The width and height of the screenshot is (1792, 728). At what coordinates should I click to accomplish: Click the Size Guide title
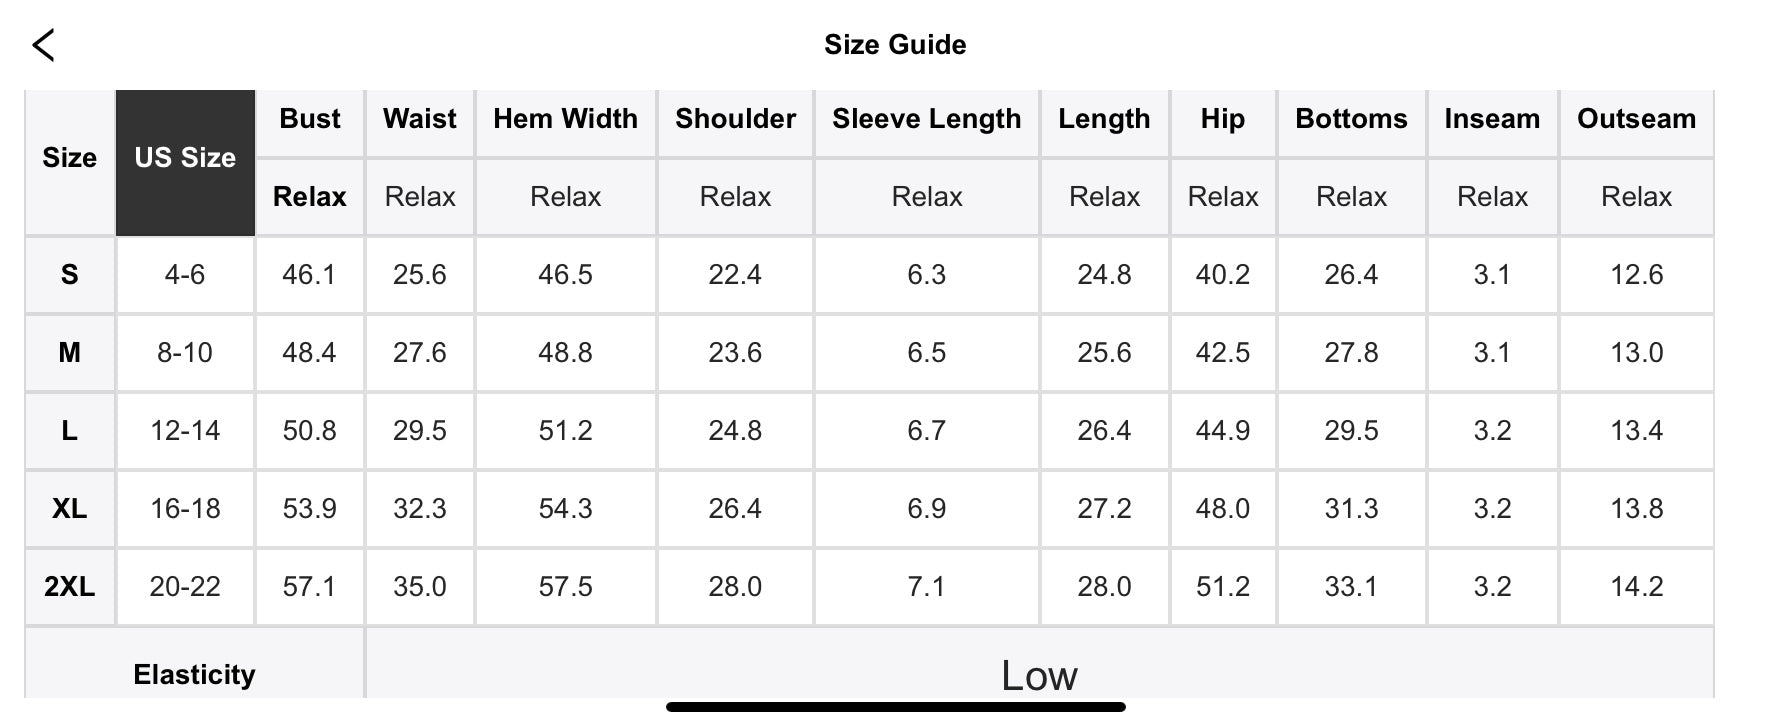click(x=895, y=45)
